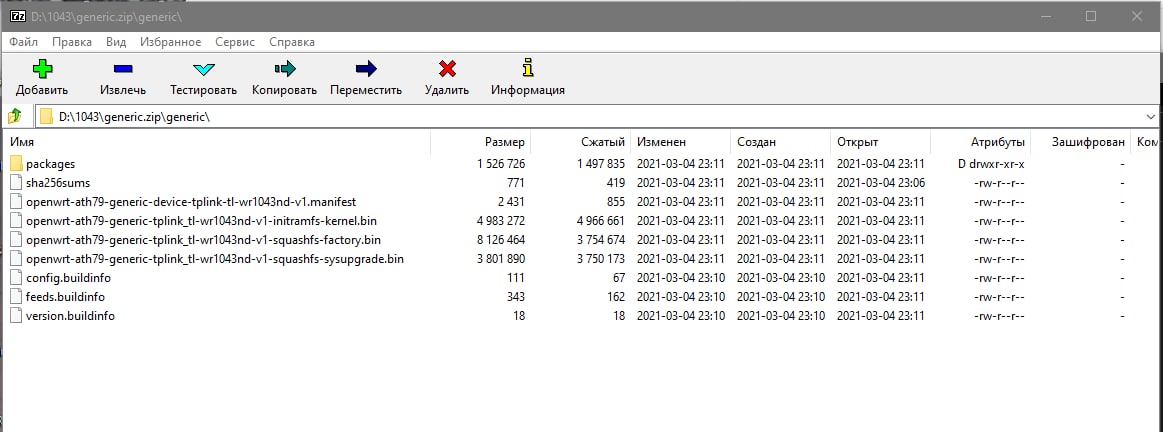Click the initramfs-kernel.bin file icon
Viewport: 1163px width, 432px height.
pos(16,220)
